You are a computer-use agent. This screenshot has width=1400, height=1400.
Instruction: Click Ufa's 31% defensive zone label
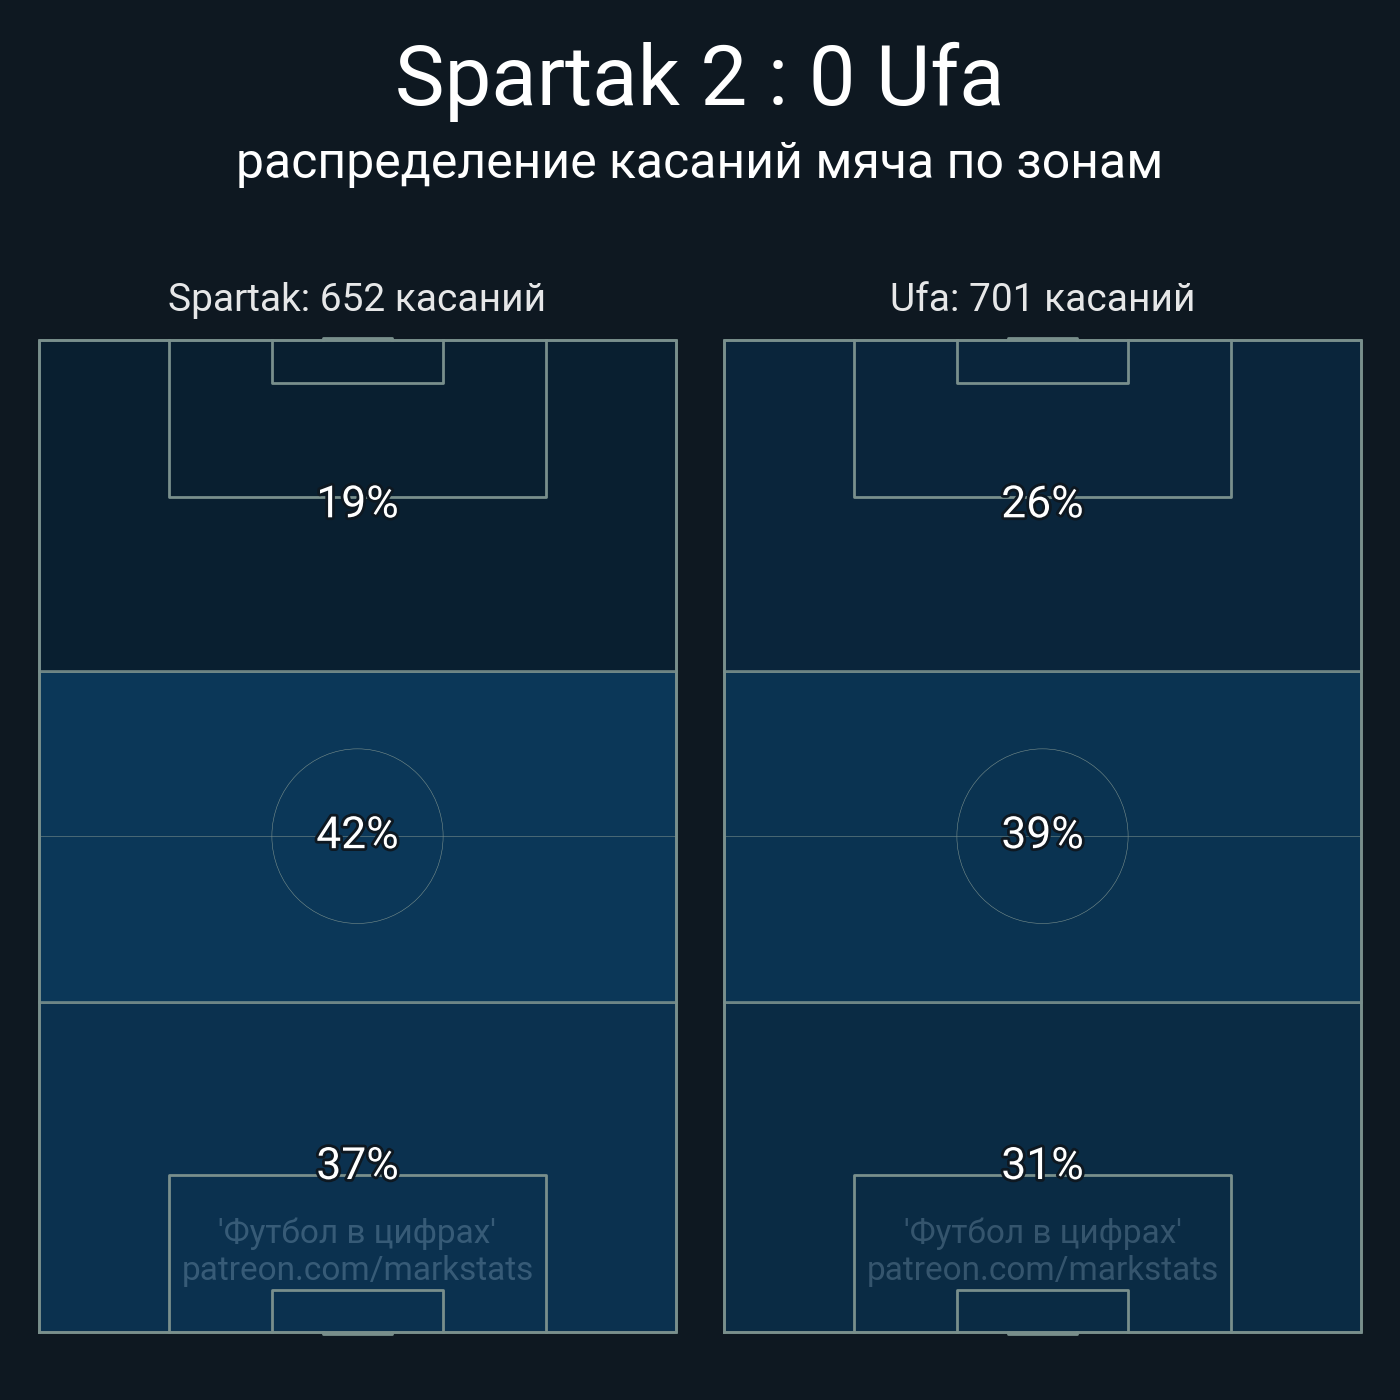click(1042, 1164)
